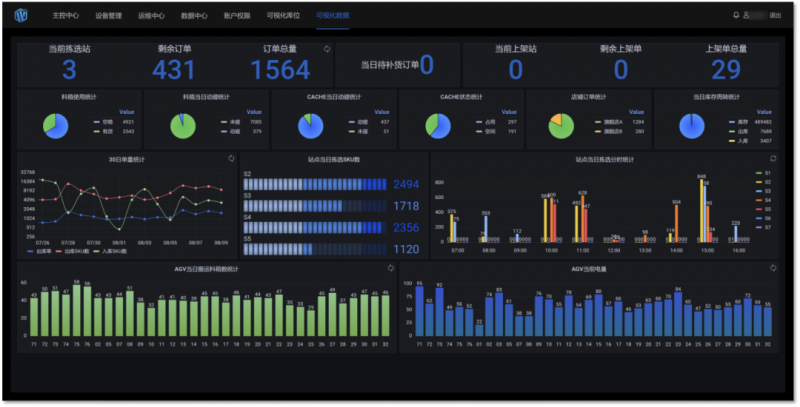Refresh the 30日单量统计 chart
The image size is (800, 407).
232,158
